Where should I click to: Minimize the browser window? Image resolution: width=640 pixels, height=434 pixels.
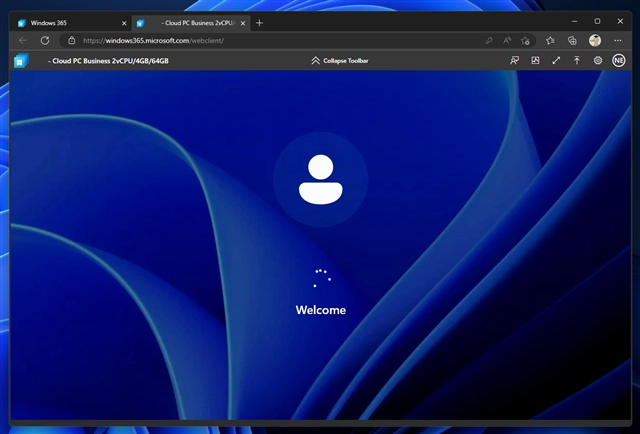pos(574,21)
